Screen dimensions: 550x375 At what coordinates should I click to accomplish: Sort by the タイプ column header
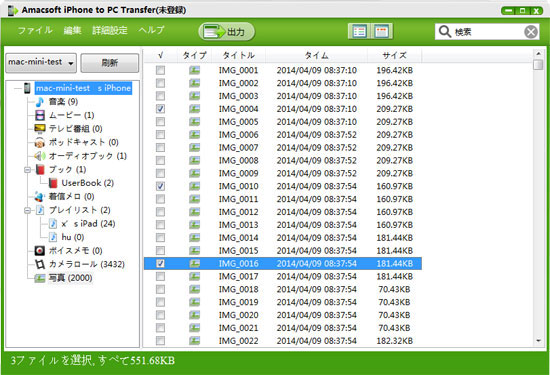click(x=194, y=55)
